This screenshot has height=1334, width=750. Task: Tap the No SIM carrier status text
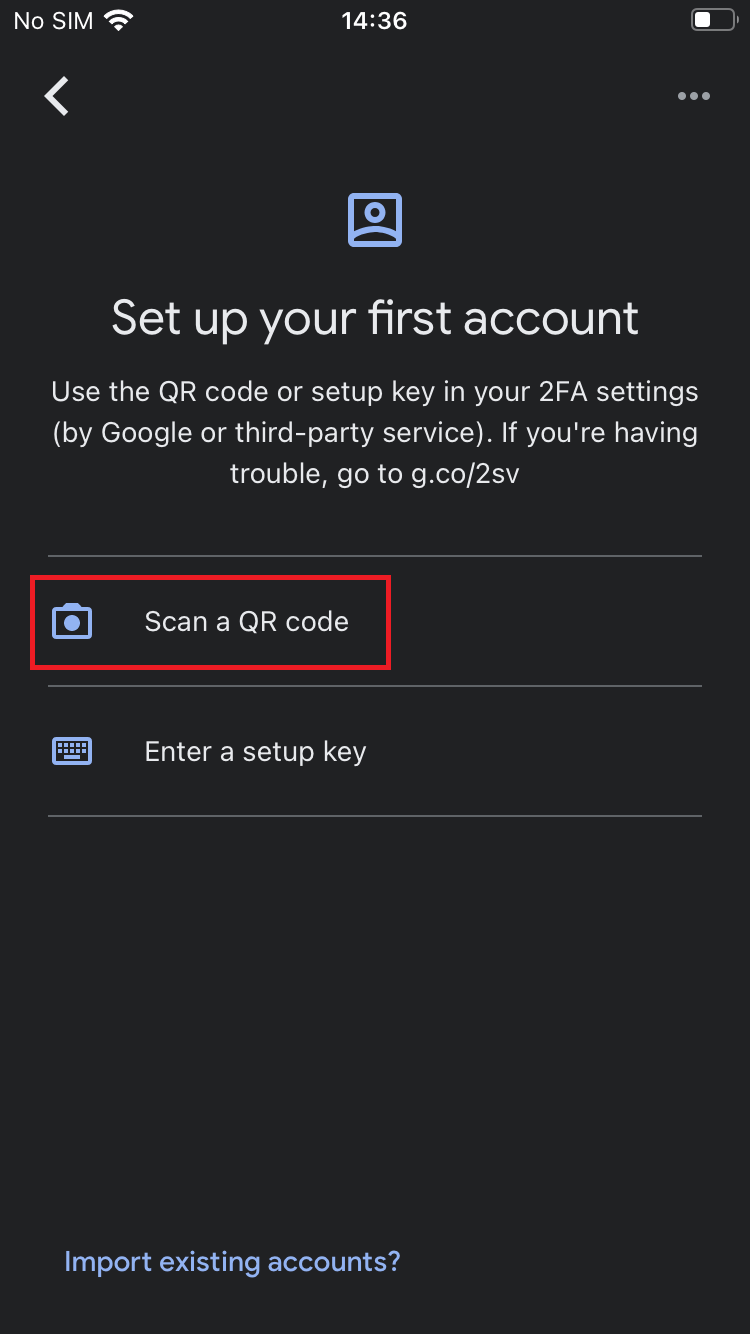tap(54, 20)
